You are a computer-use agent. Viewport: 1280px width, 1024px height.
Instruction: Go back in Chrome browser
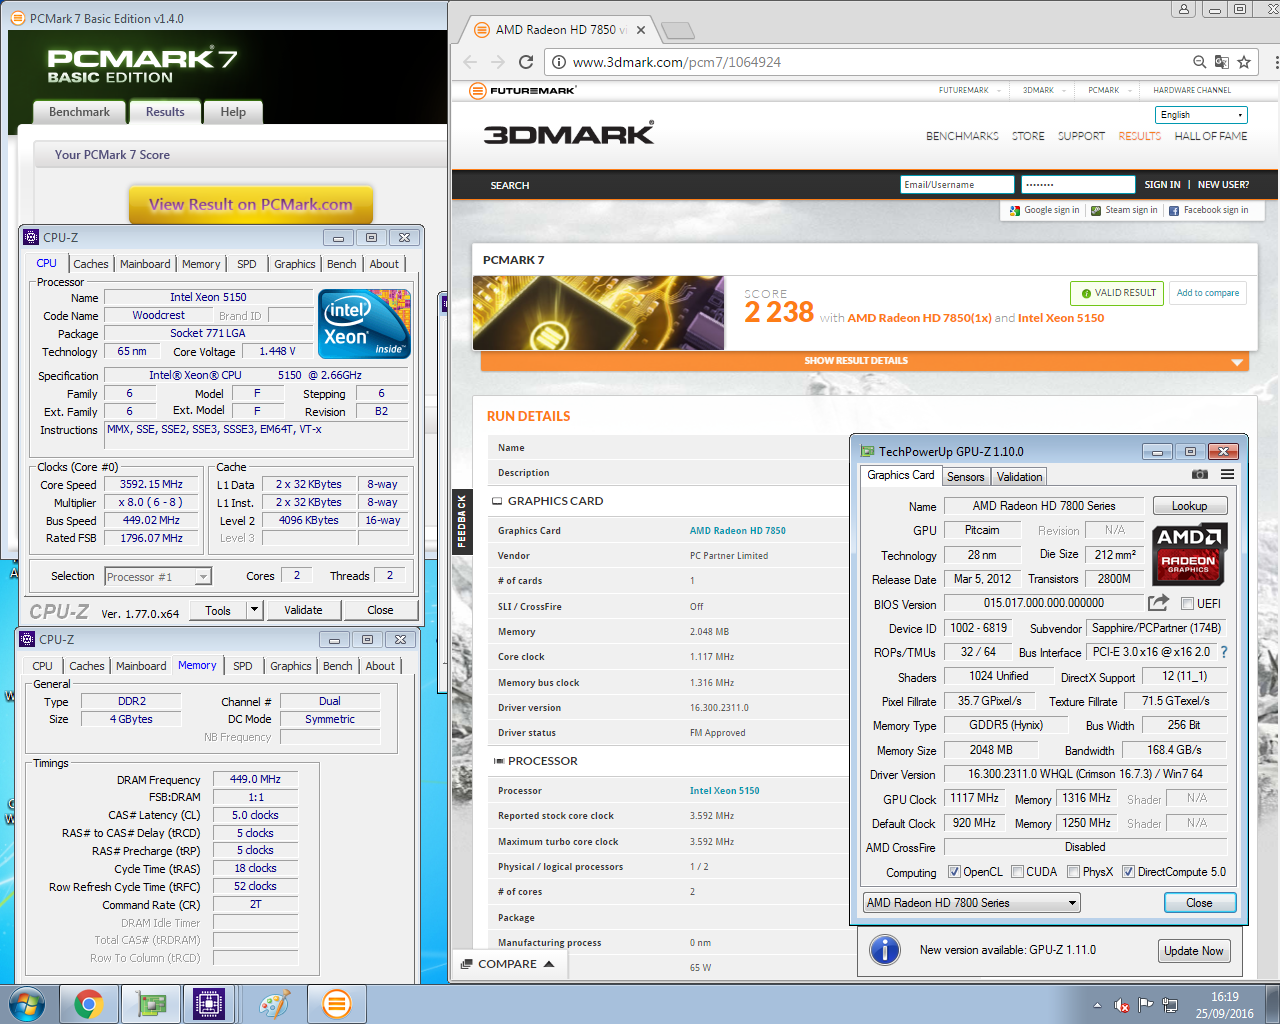(x=470, y=62)
